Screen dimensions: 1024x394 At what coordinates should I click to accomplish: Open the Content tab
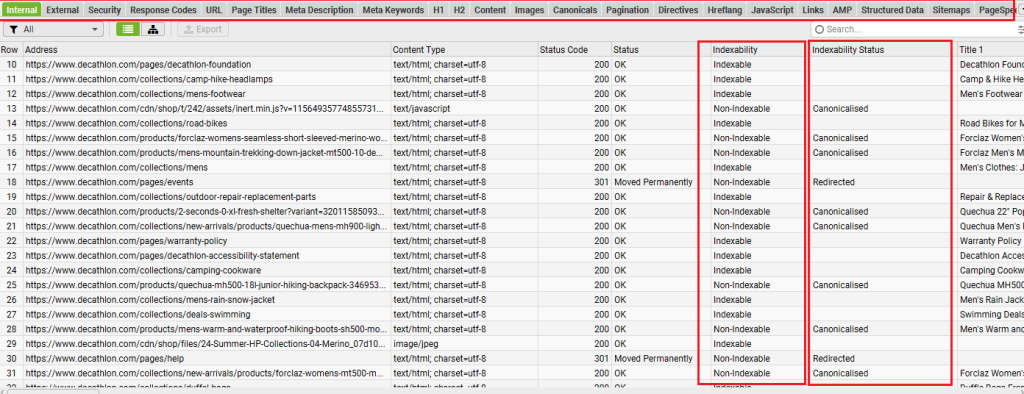[490, 10]
